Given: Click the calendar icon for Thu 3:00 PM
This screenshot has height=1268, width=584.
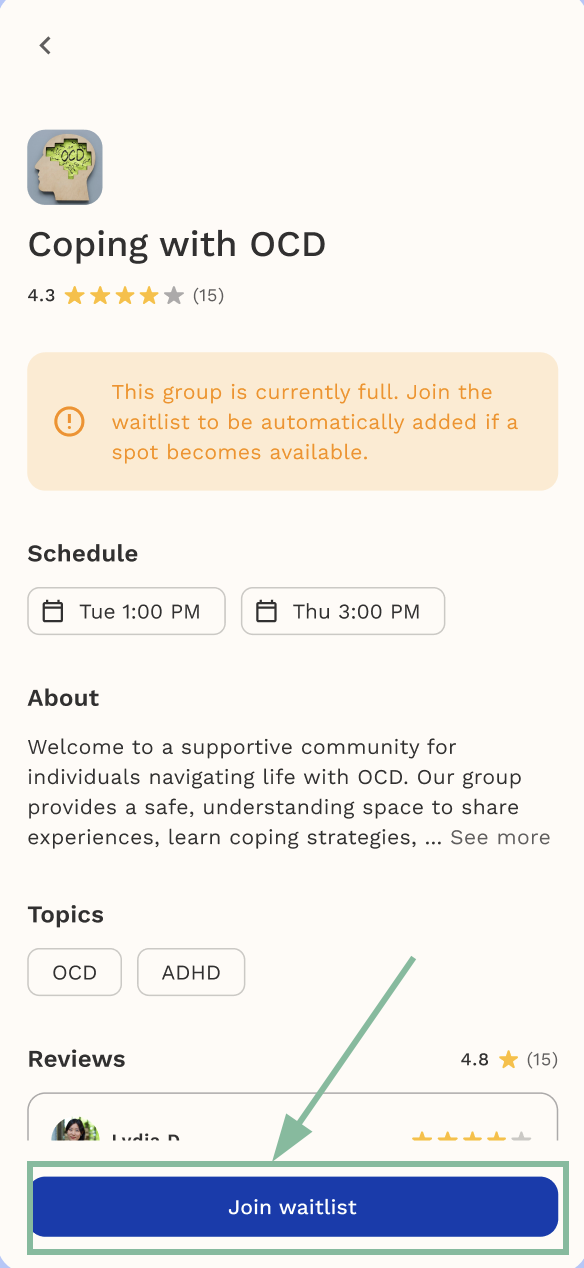Looking at the screenshot, I should pyautogui.click(x=266, y=611).
